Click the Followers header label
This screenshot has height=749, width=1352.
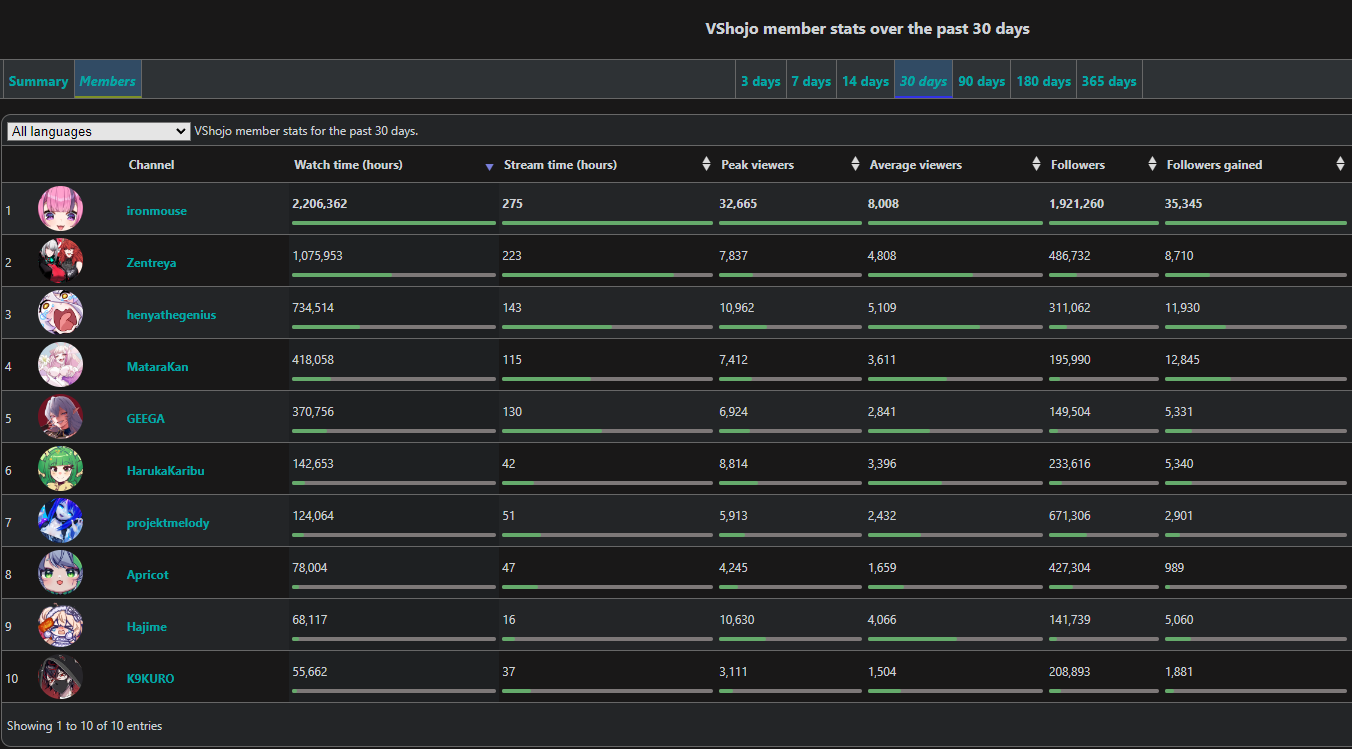coord(1078,165)
